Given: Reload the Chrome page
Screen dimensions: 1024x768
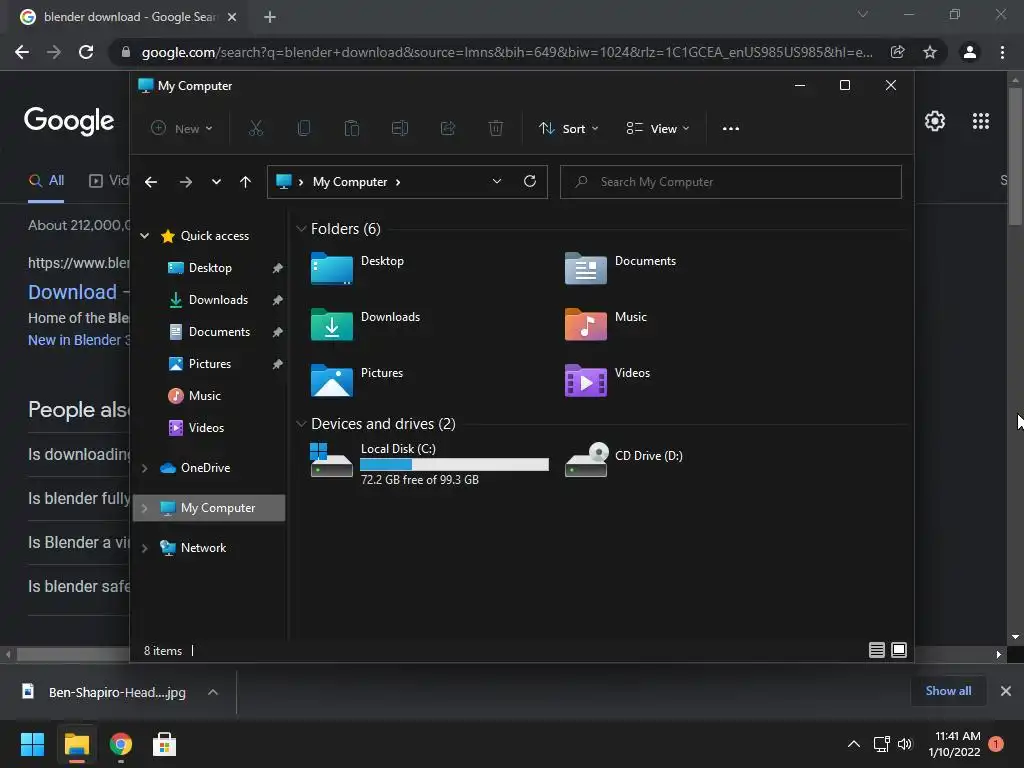Looking at the screenshot, I should (86, 52).
